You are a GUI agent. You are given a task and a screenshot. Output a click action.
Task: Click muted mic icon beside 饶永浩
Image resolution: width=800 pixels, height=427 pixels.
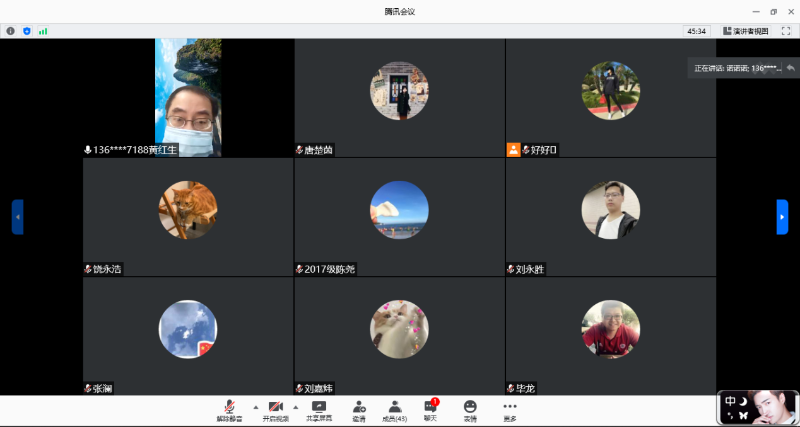click(88, 269)
